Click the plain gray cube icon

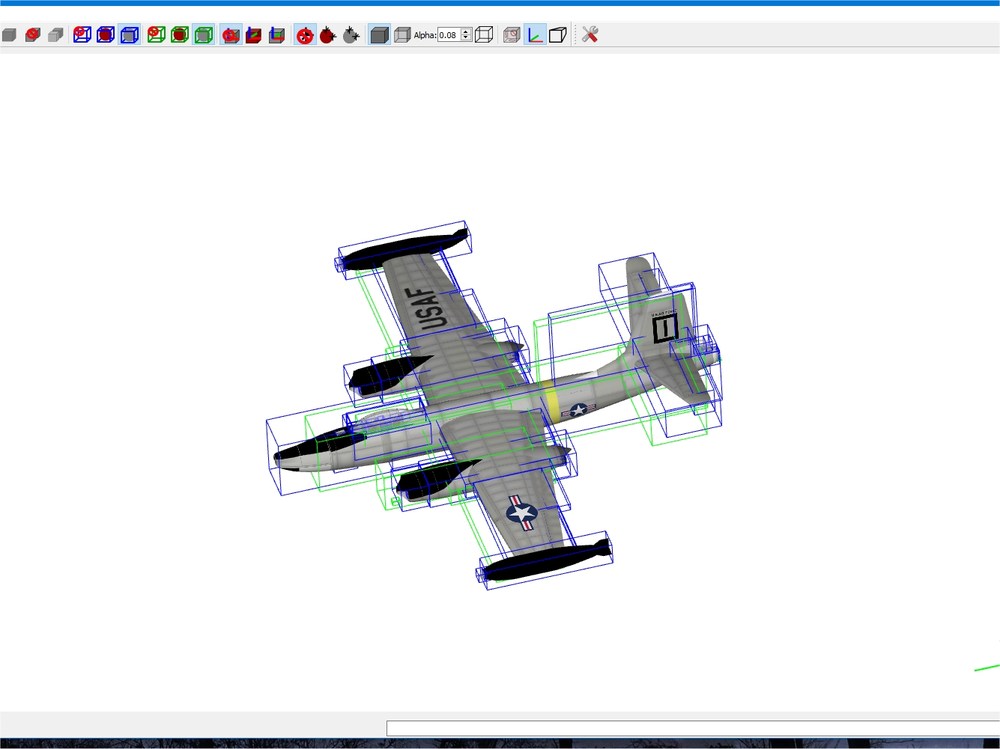click(9, 34)
